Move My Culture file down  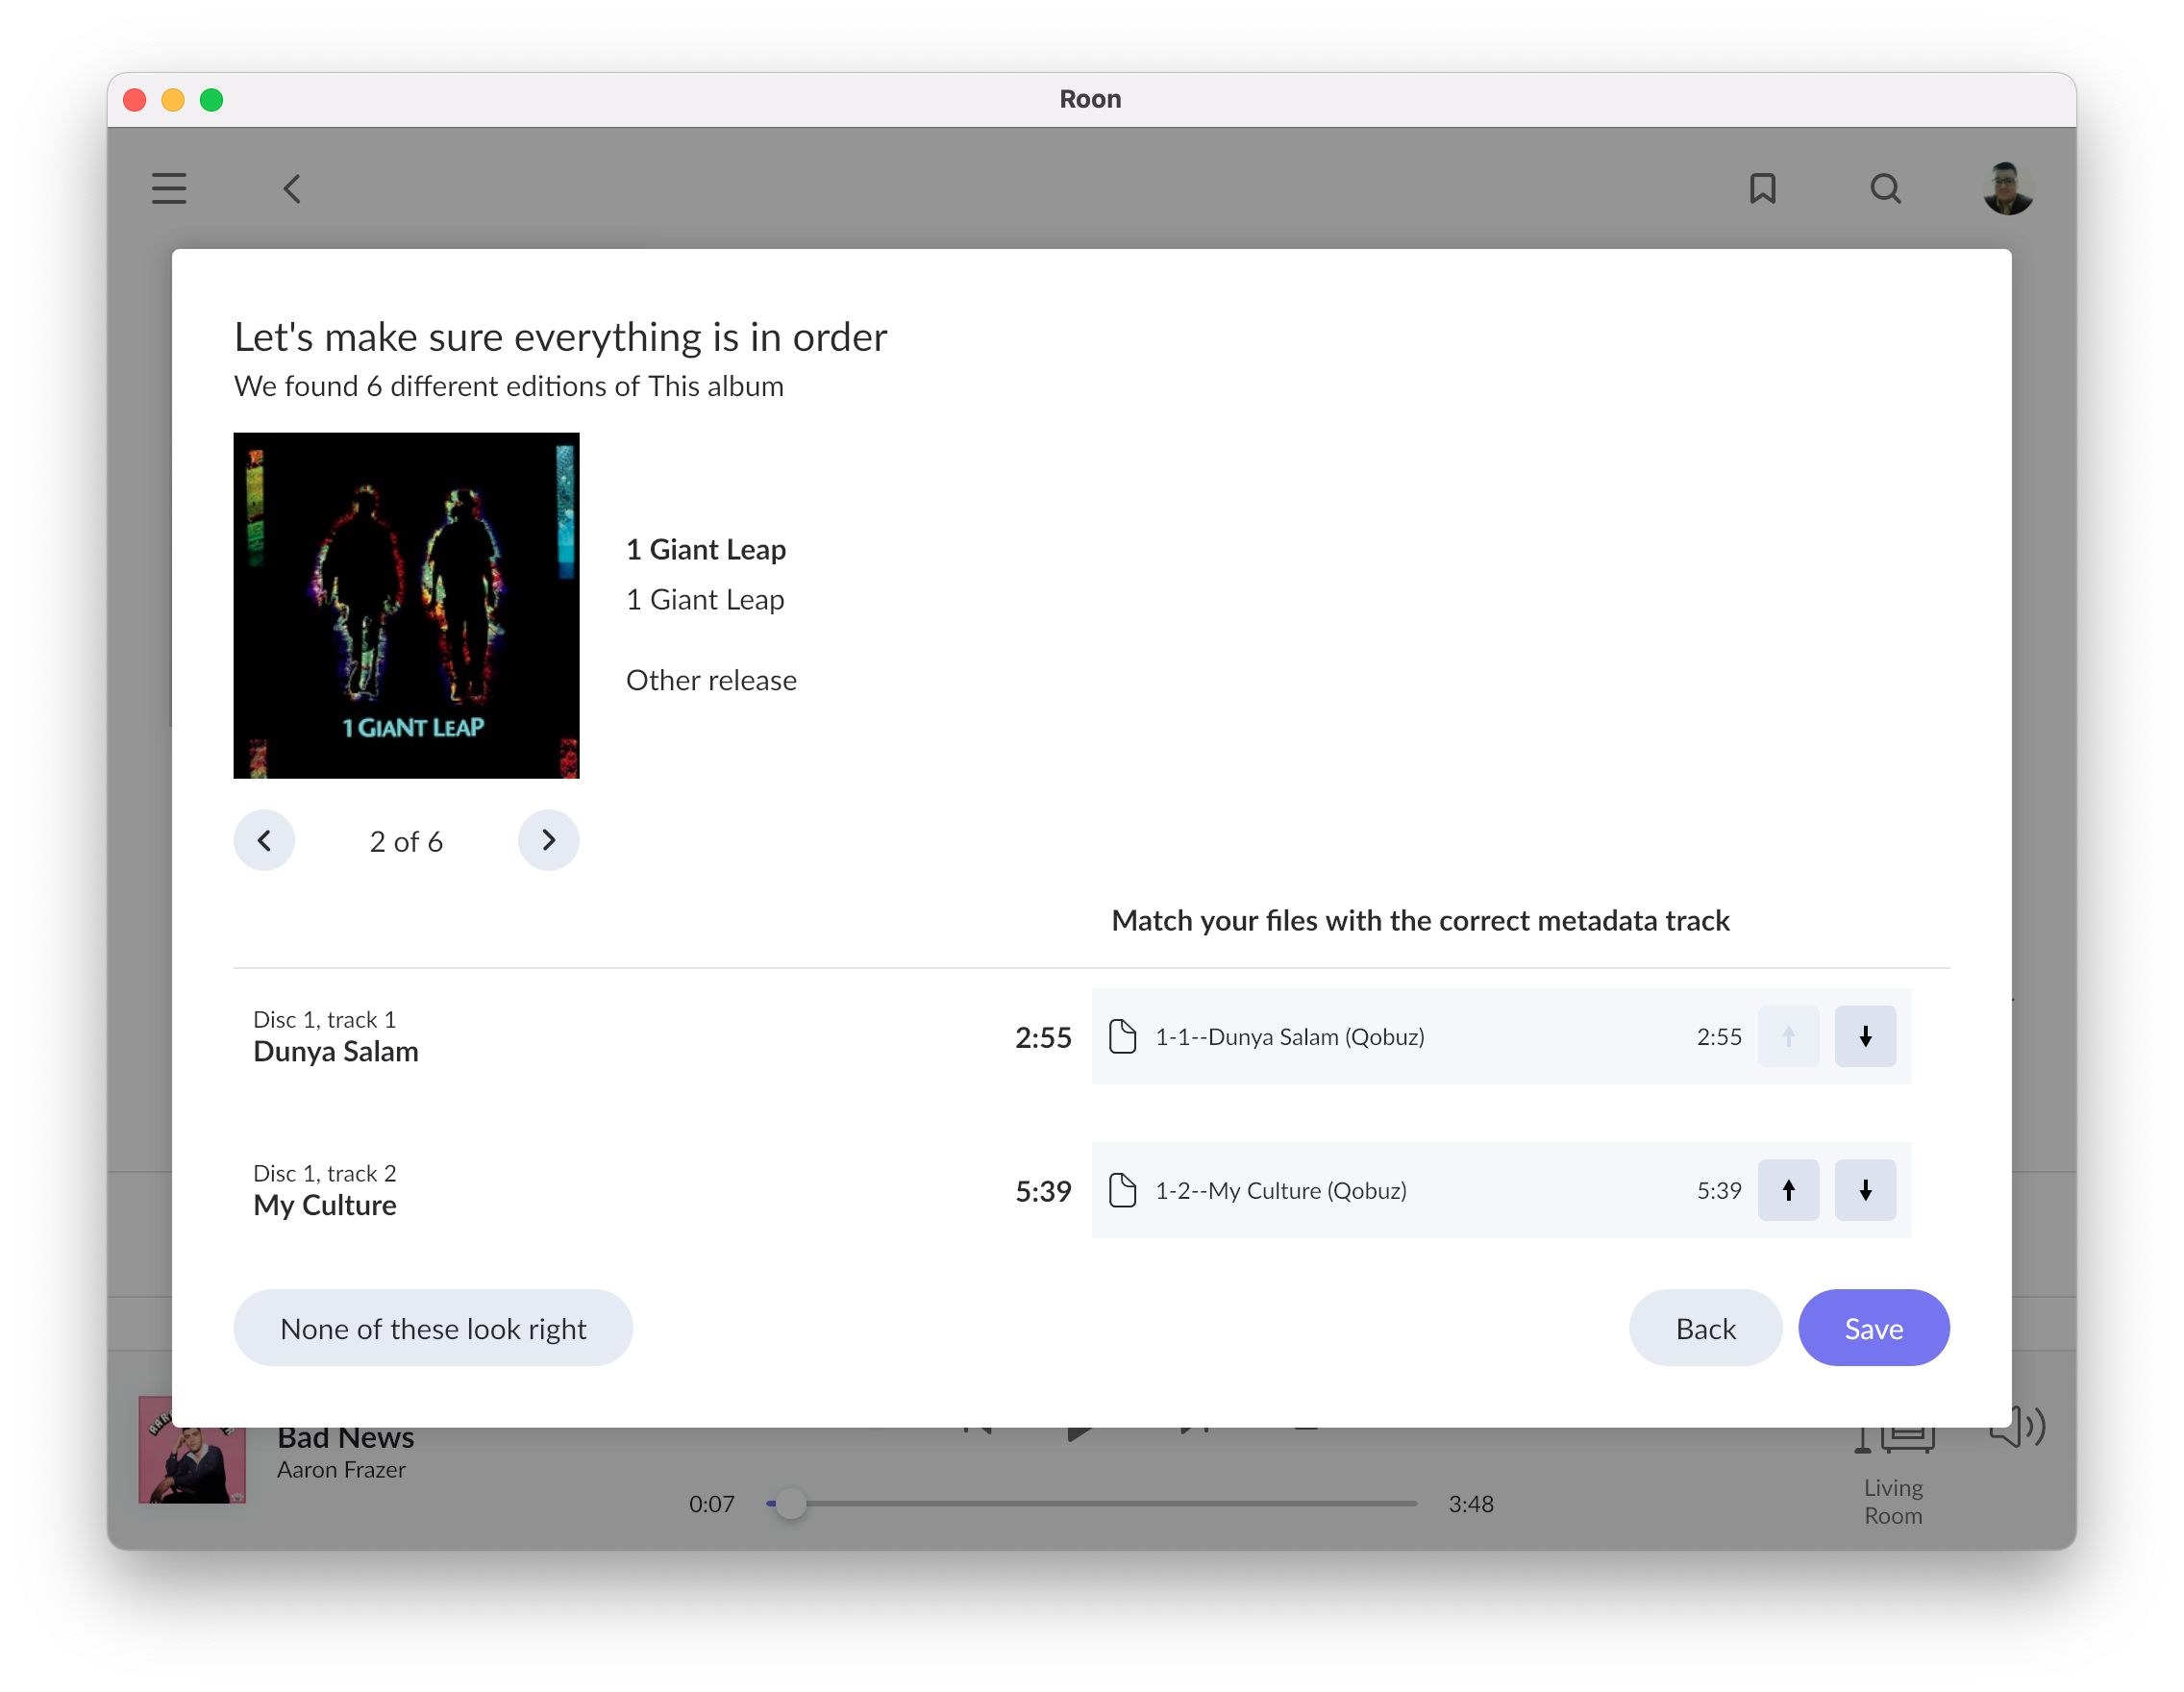coord(1865,1190)
